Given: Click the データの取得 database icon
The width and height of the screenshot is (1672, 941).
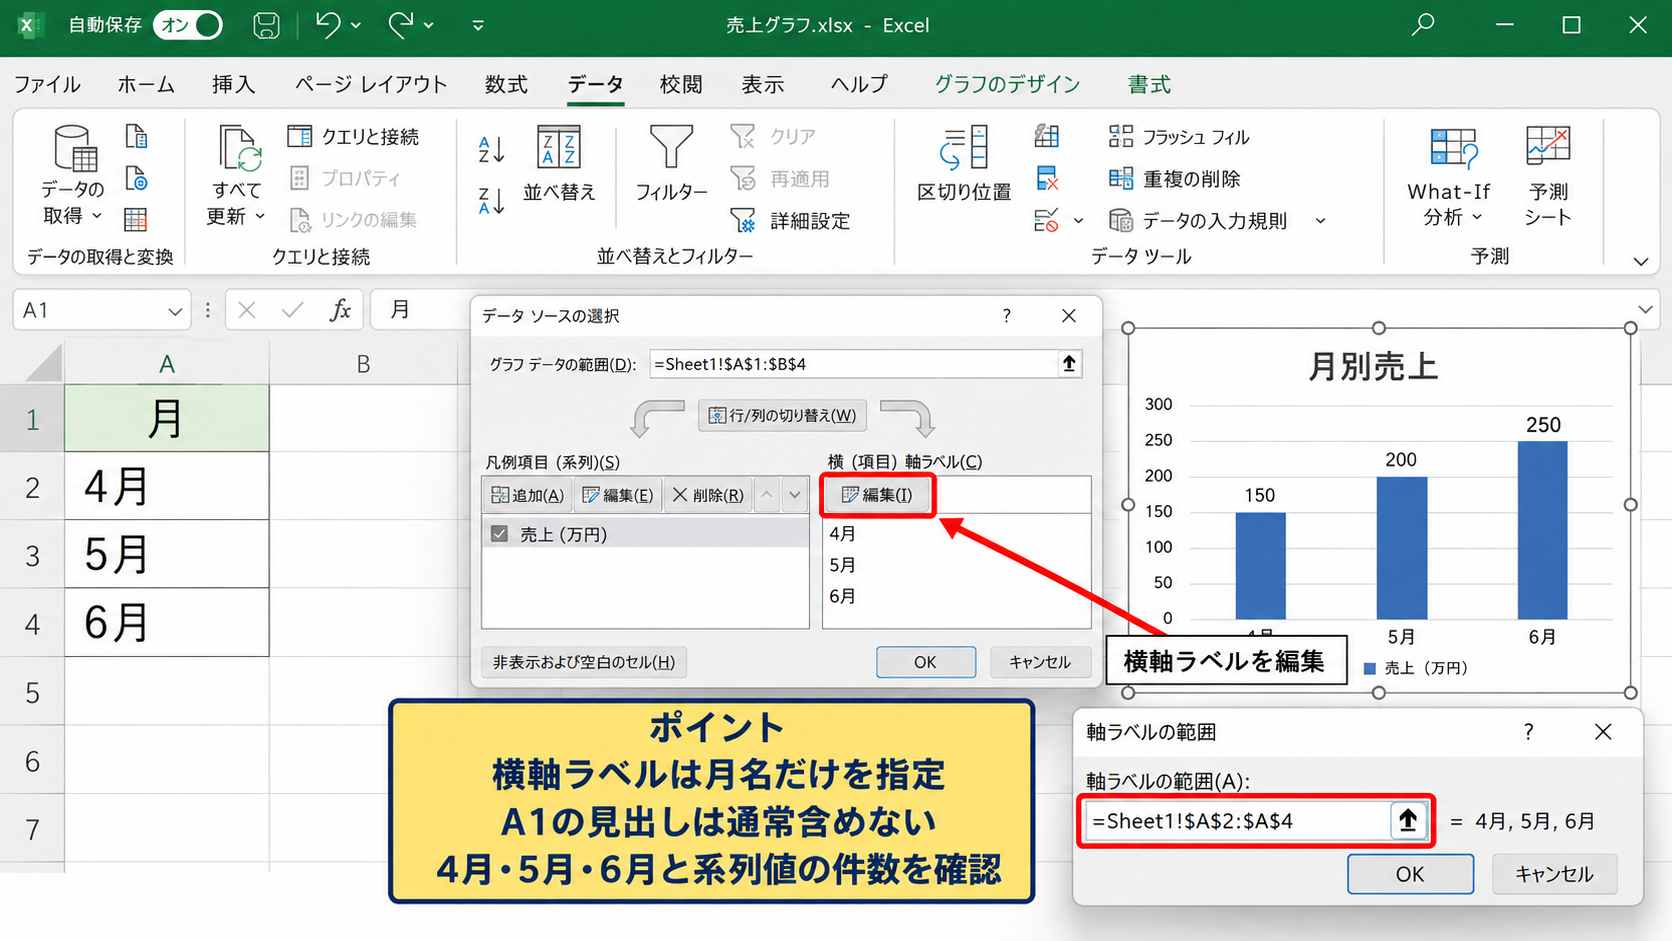Looking at the screenshot, I should 74,149.
